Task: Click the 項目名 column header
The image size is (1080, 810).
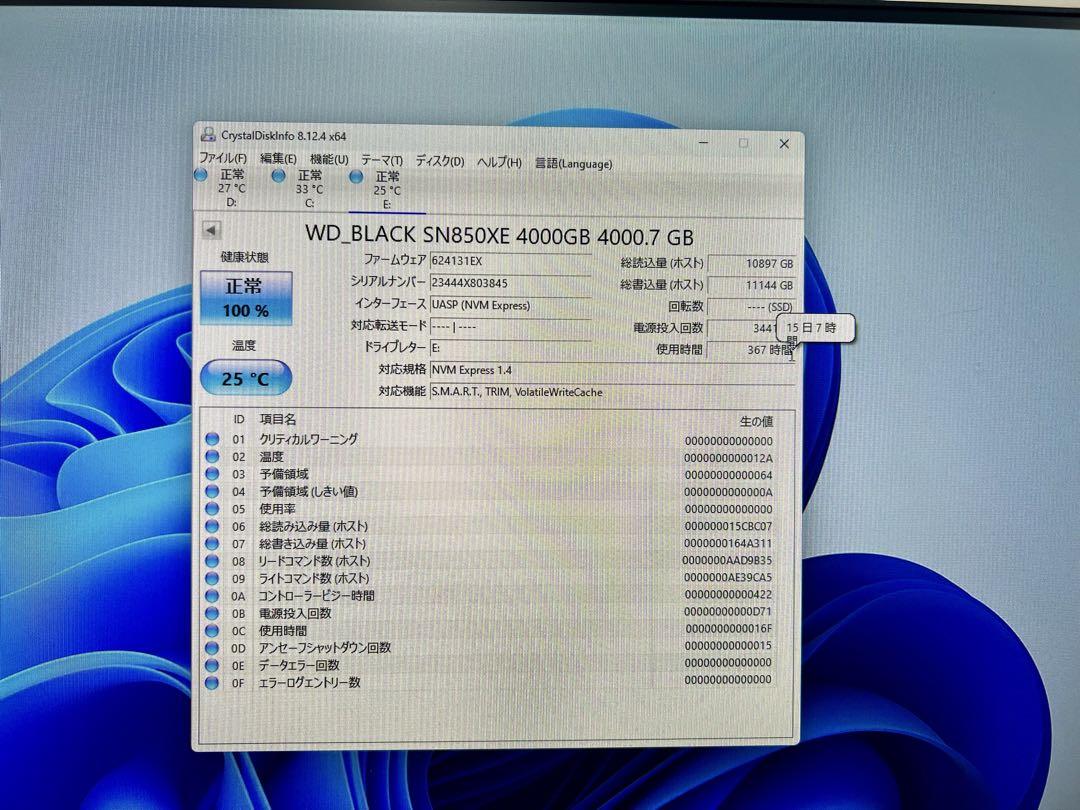Action: [278, 419]
